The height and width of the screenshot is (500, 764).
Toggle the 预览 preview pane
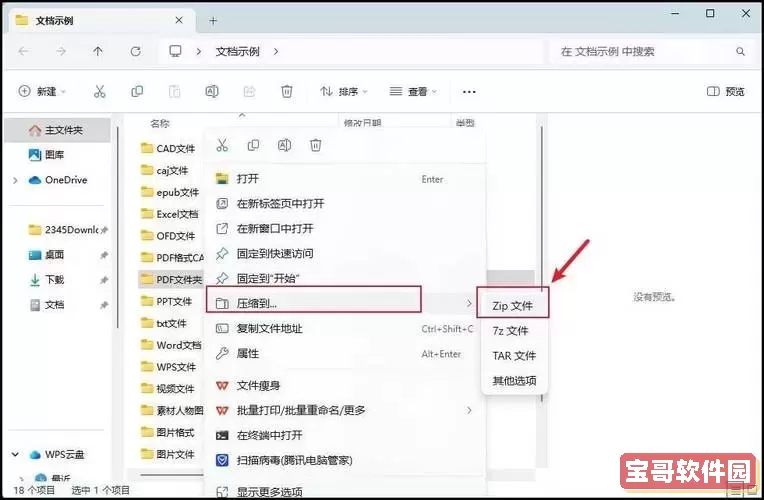click(726, 91)
